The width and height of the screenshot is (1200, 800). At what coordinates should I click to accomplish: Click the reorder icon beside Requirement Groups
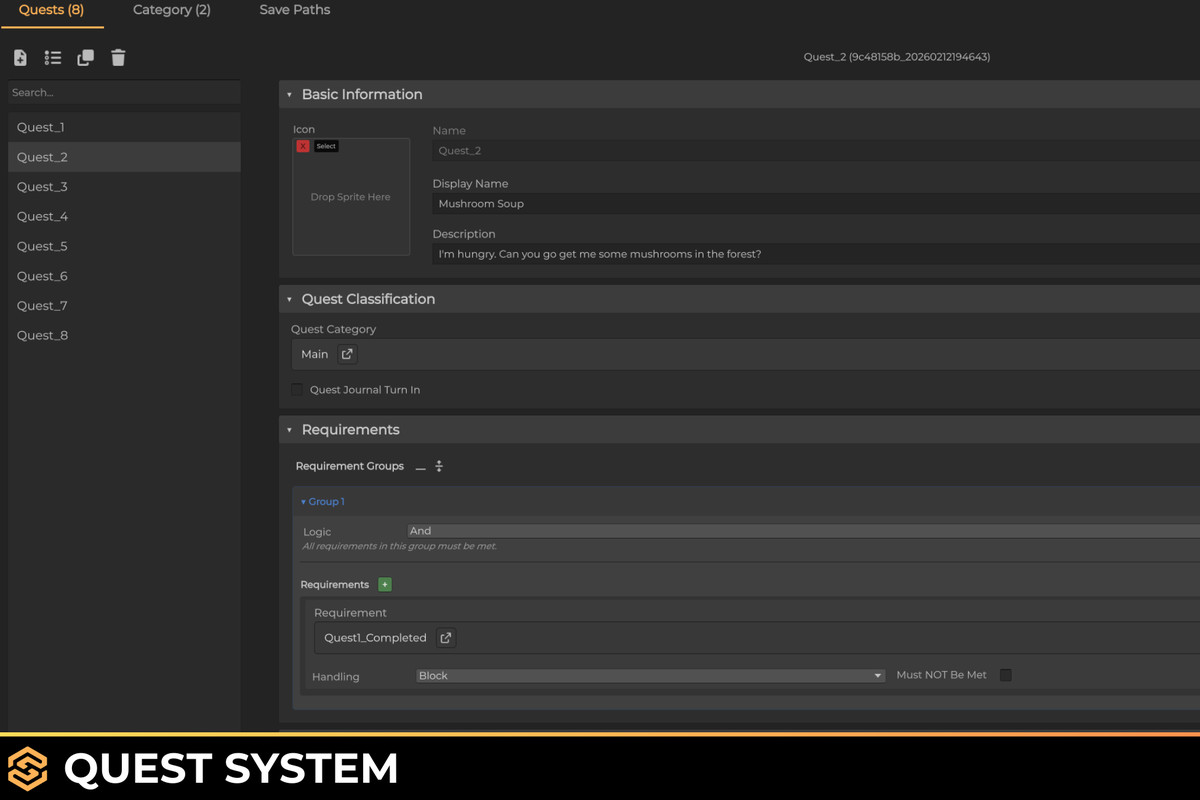coord(438,465)
